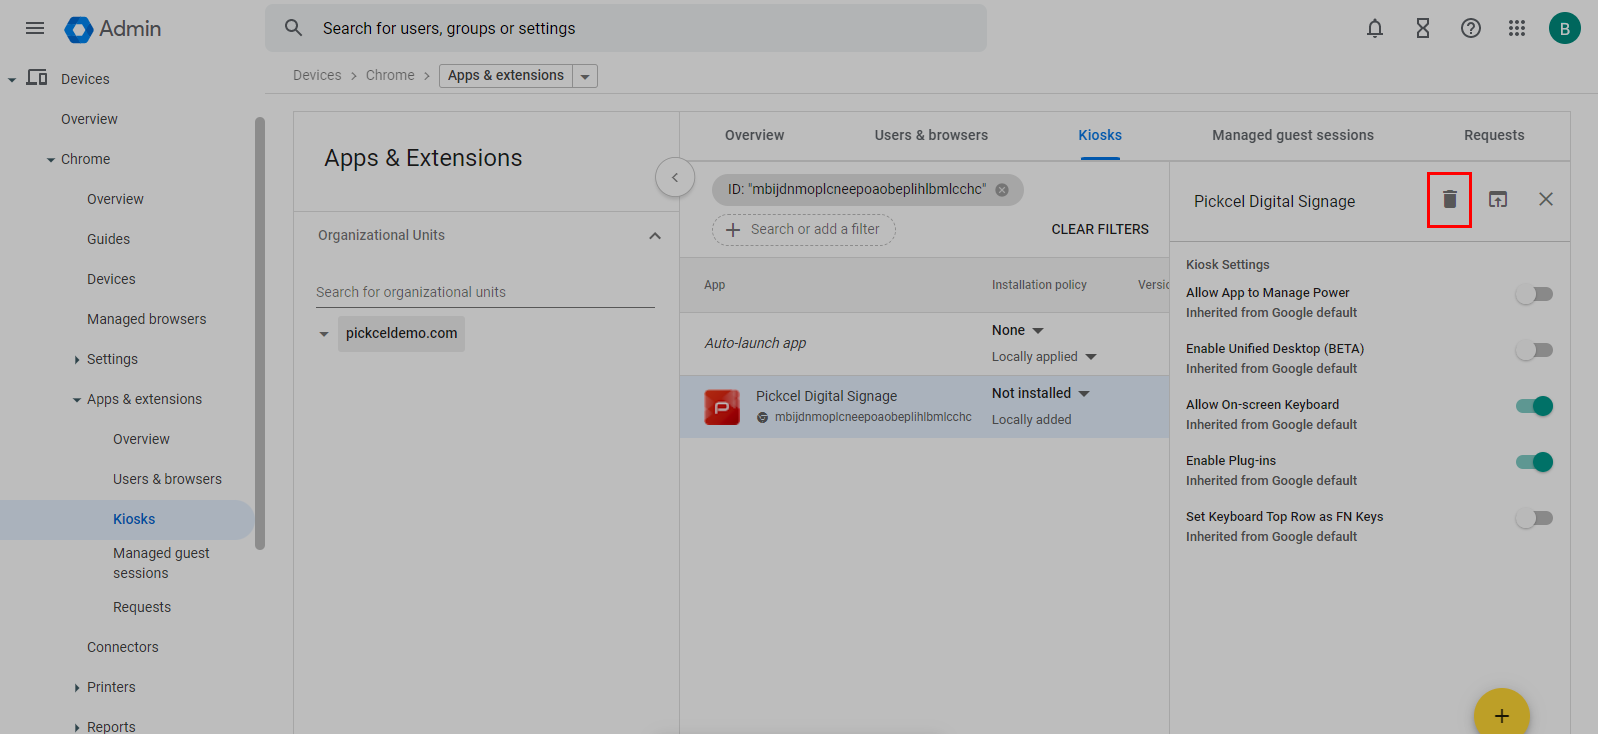
Task: Open the Locally applied dropdown
Action: click(1044, 357)
